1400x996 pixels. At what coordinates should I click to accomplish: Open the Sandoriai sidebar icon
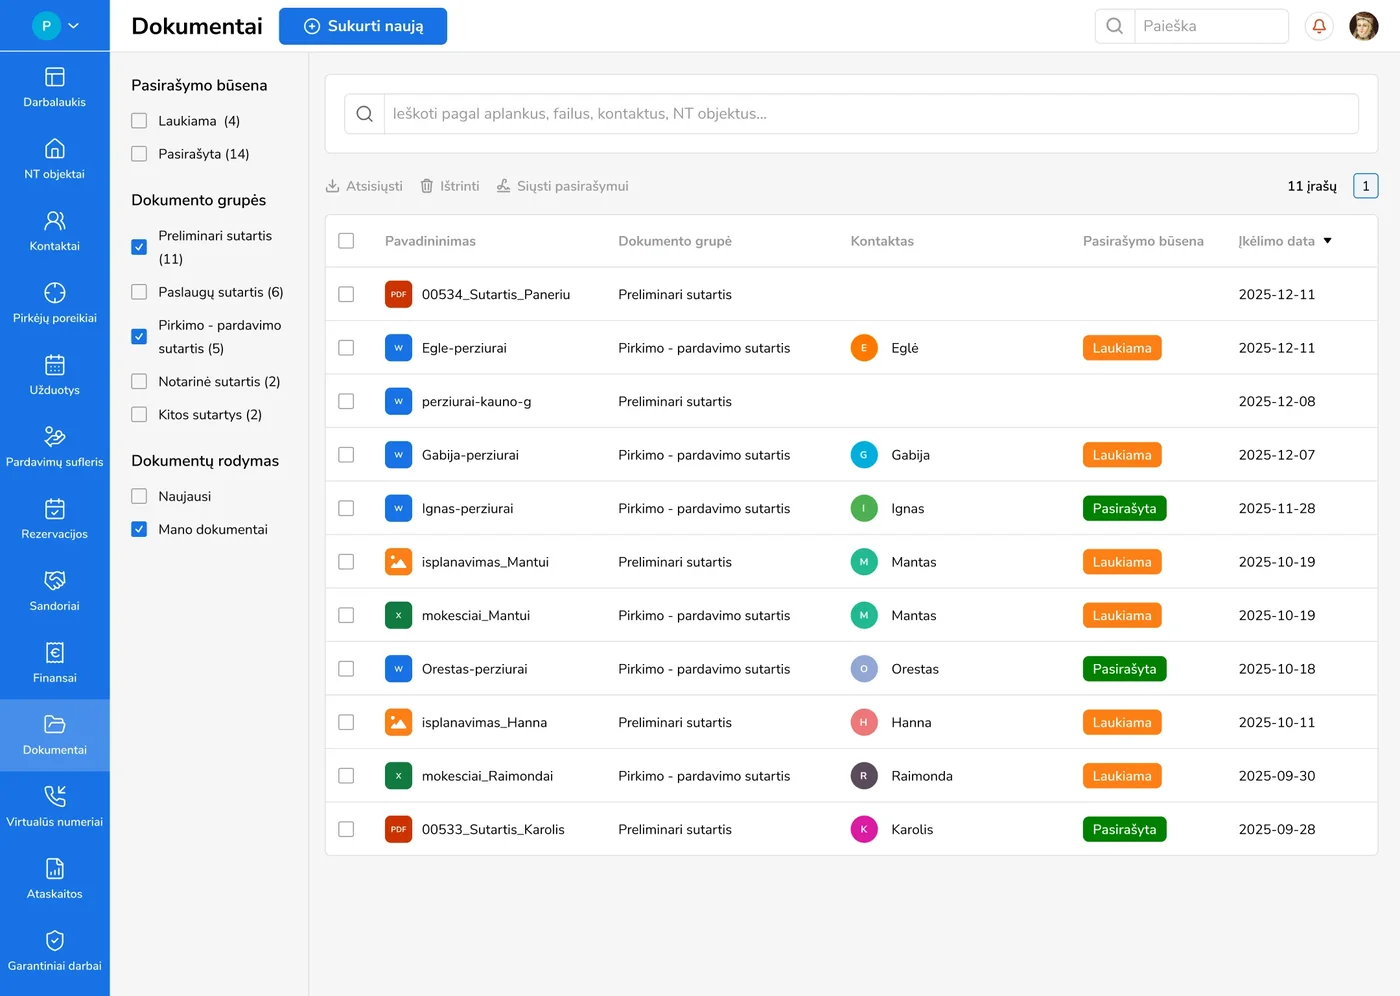(55, 581)
